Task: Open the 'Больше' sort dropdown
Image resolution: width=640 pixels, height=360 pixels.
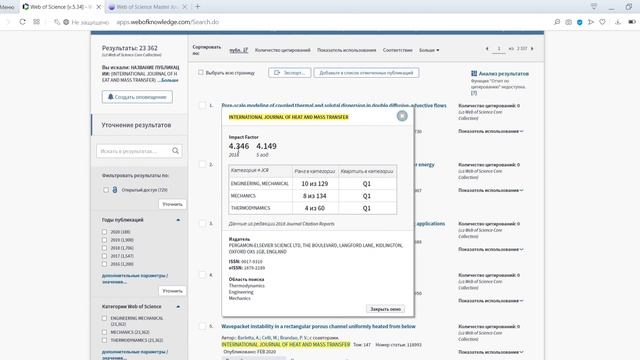Action: pos(429,50)
